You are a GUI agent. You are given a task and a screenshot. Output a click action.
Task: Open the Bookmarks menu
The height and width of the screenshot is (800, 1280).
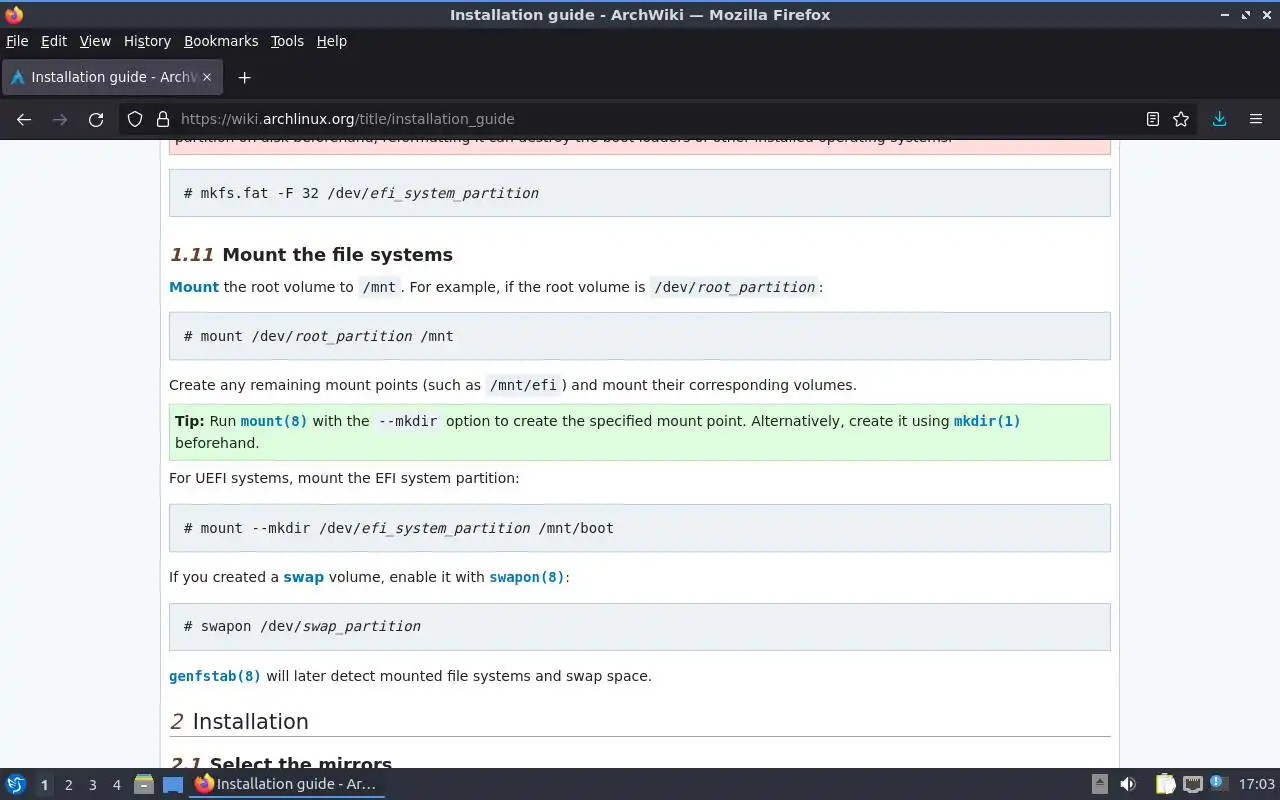tap(221, 41)
